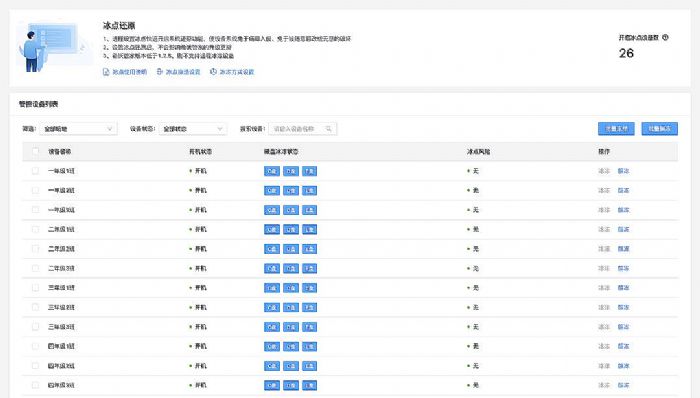Viewport: 700px width, 398px height.
Task: Open the 冰冻方式设置 clock icon
Action: tap(213, 71)
